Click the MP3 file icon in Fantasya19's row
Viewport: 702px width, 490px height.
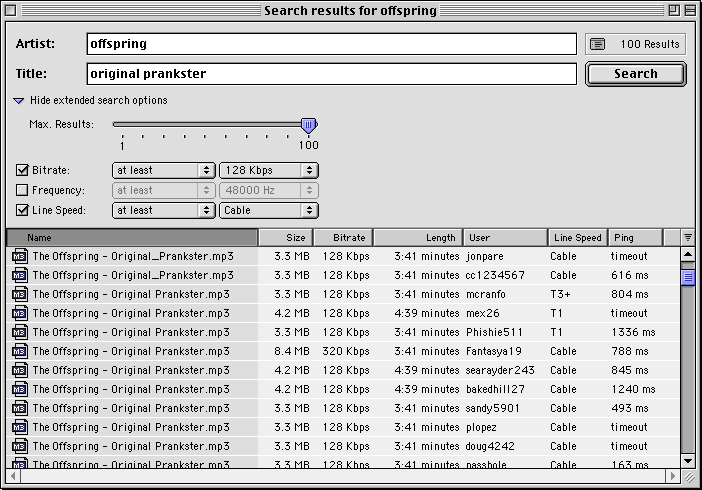[x=20, y=351]
